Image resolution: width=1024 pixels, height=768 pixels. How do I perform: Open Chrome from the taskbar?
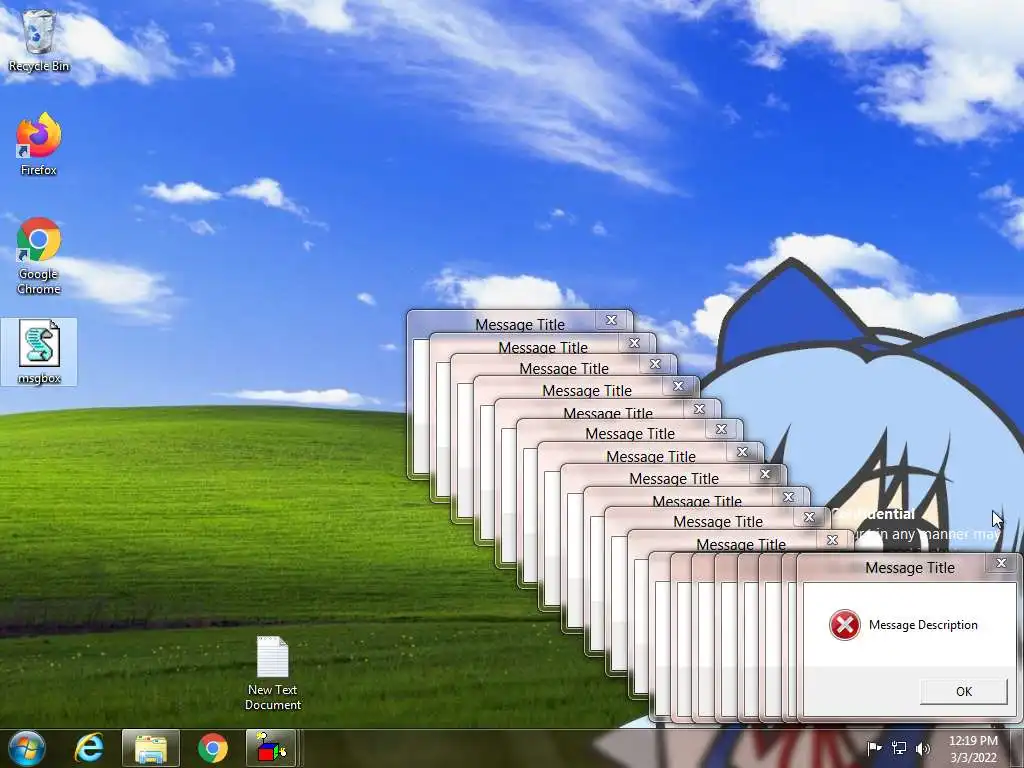point(212,748)
